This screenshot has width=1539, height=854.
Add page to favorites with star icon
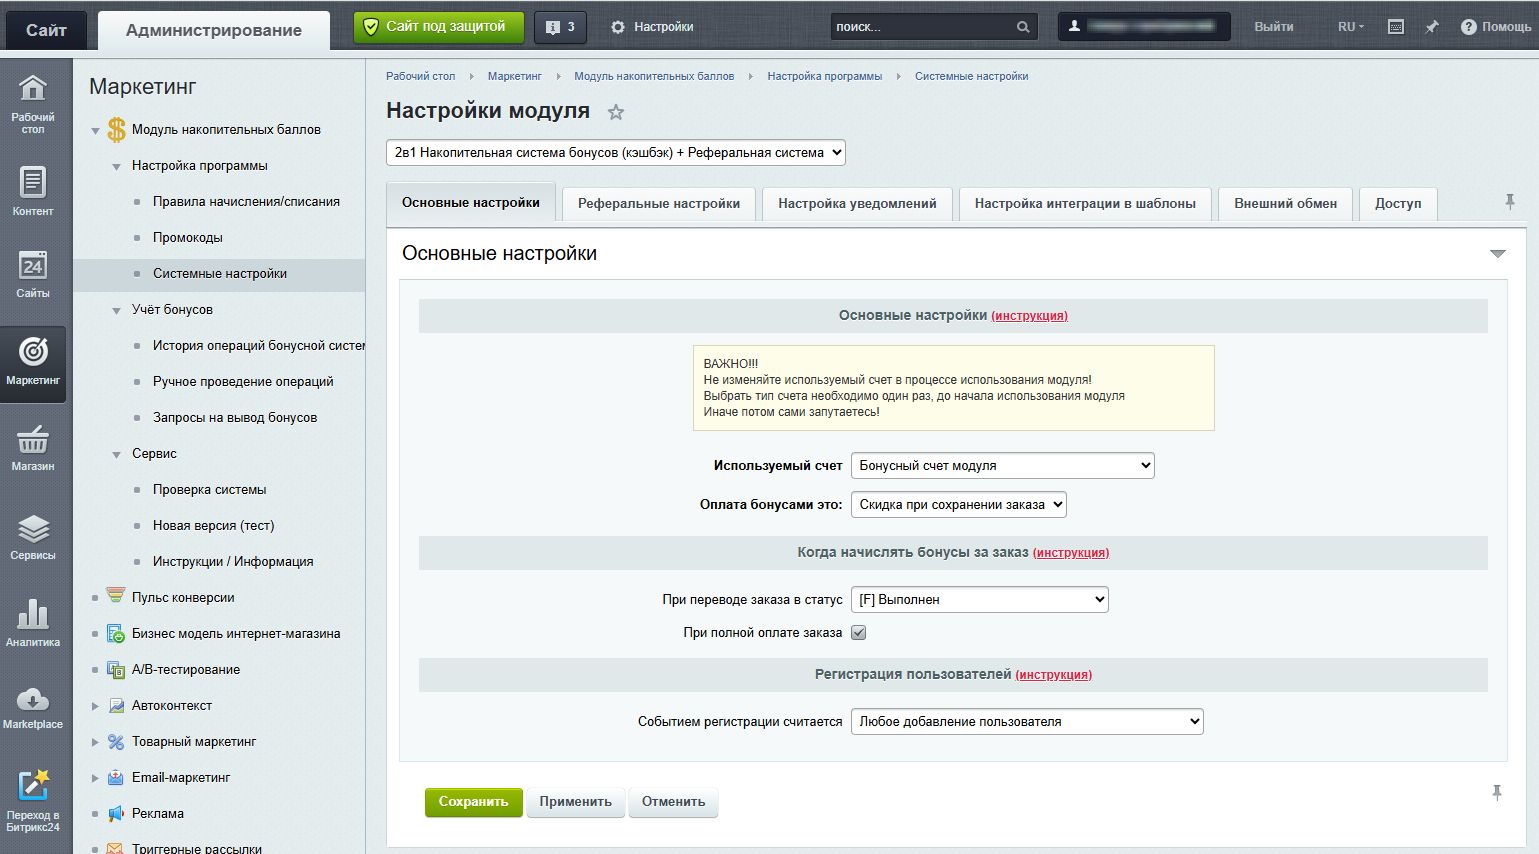click(x=616, y=112)
